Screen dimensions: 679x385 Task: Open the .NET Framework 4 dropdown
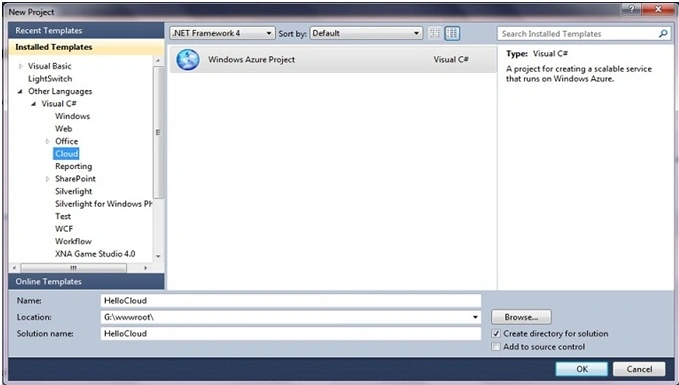pyautogui.click(x=223, y=33)
